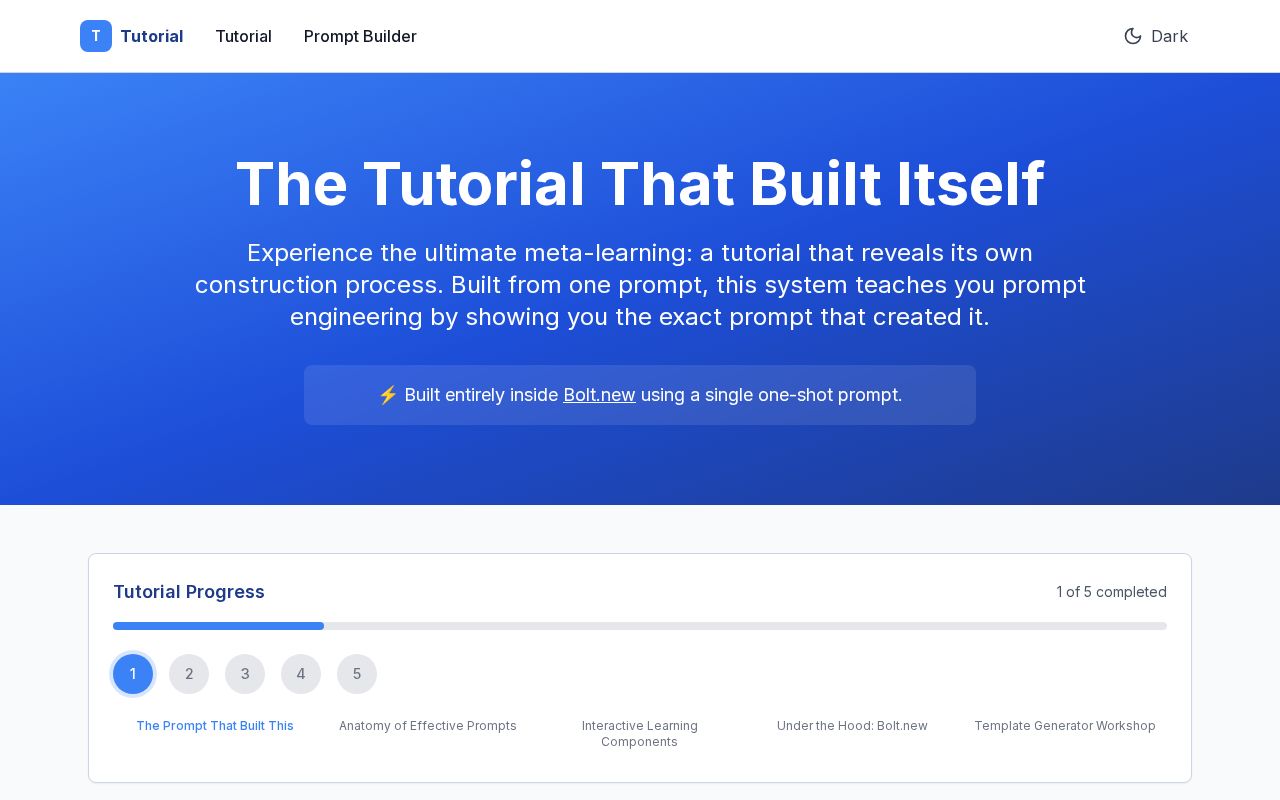Click the hero title "The Tutorial That Built Itself"
Viewport: 1280px width, 800px height.
(x=640, y=184)
